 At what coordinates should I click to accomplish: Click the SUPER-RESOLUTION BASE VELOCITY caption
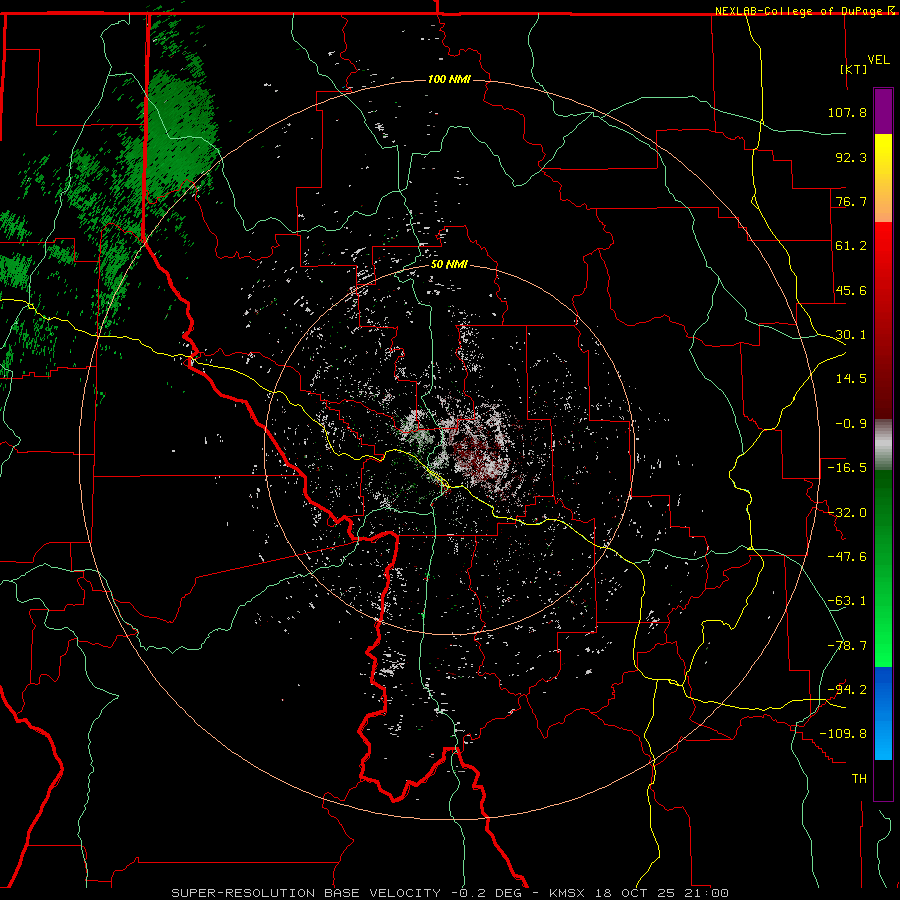(306, 893)
